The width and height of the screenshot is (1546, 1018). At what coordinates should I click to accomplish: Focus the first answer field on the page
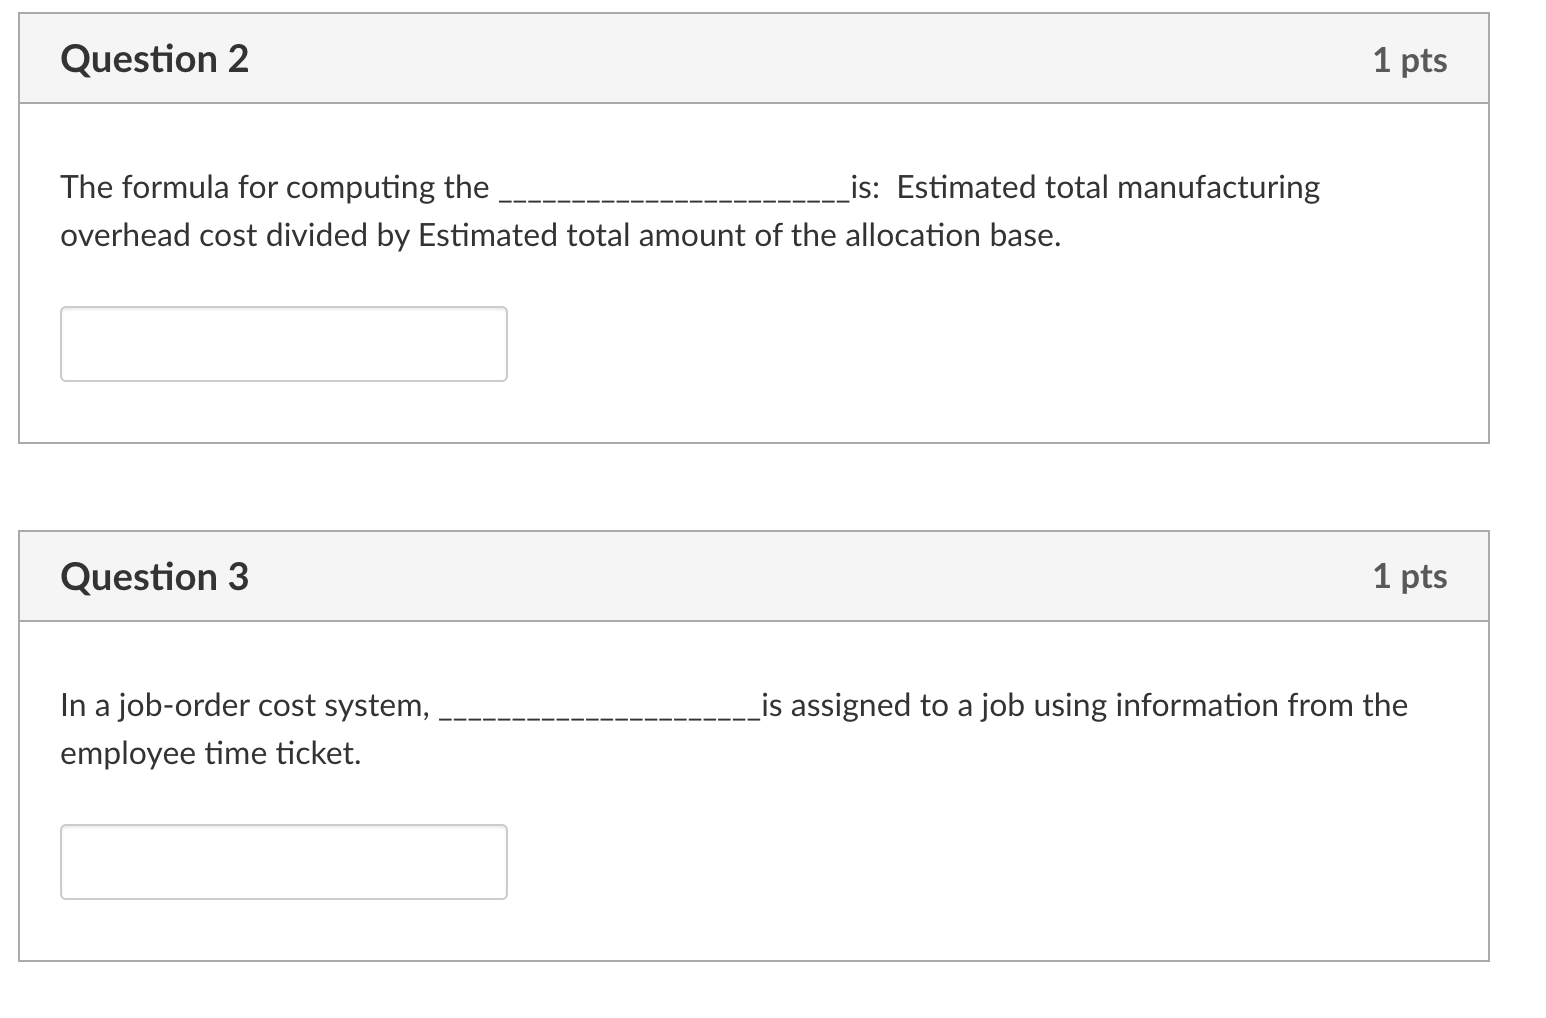tap(283, 344)
